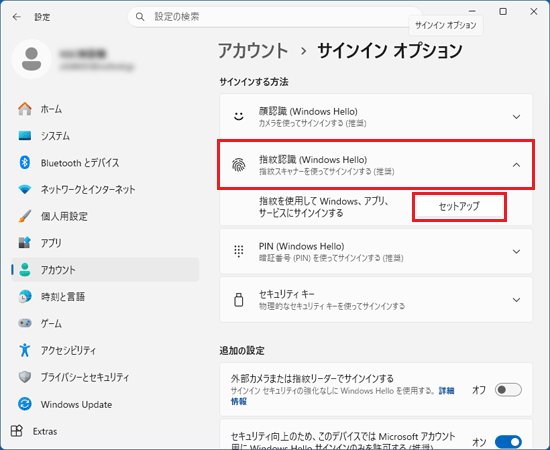The height and width of the screenshot is (450, 550).
Task: Click the 追加の設定 heading
Action: (242, 350)
